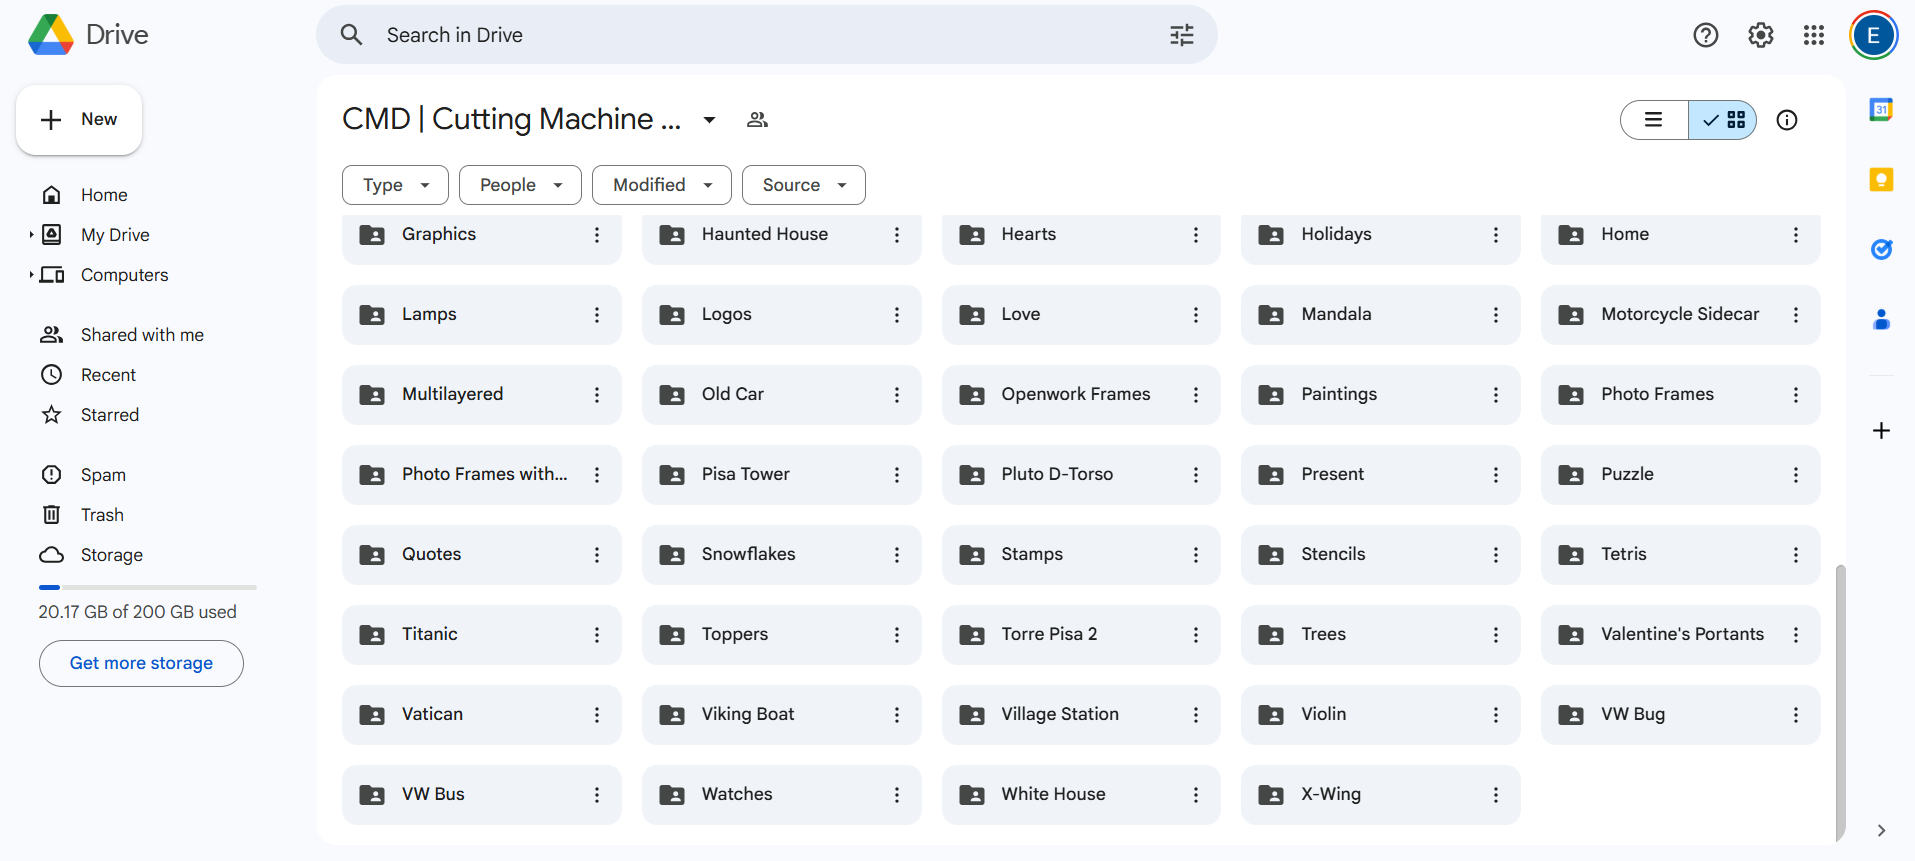Hide the side panel with chevron
Image resolution: width=1915 pixels, height=861 pixels.
pyautogui.click(x=1881, y=830)
